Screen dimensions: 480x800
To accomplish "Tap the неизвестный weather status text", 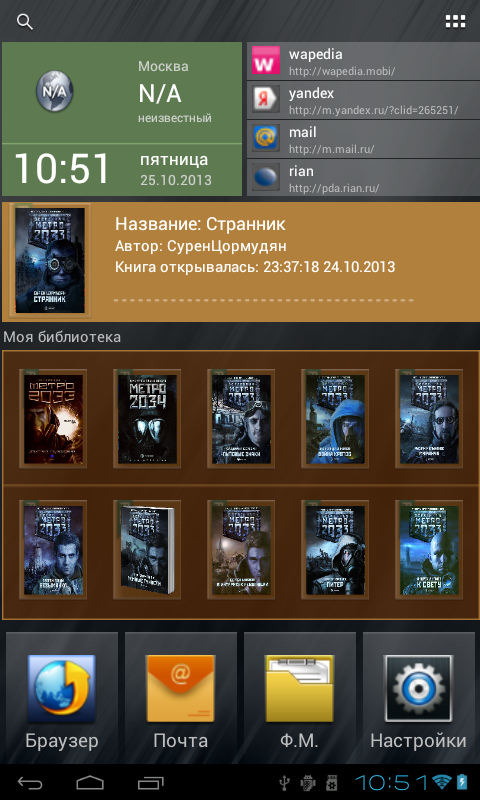I will pos(174,118).
